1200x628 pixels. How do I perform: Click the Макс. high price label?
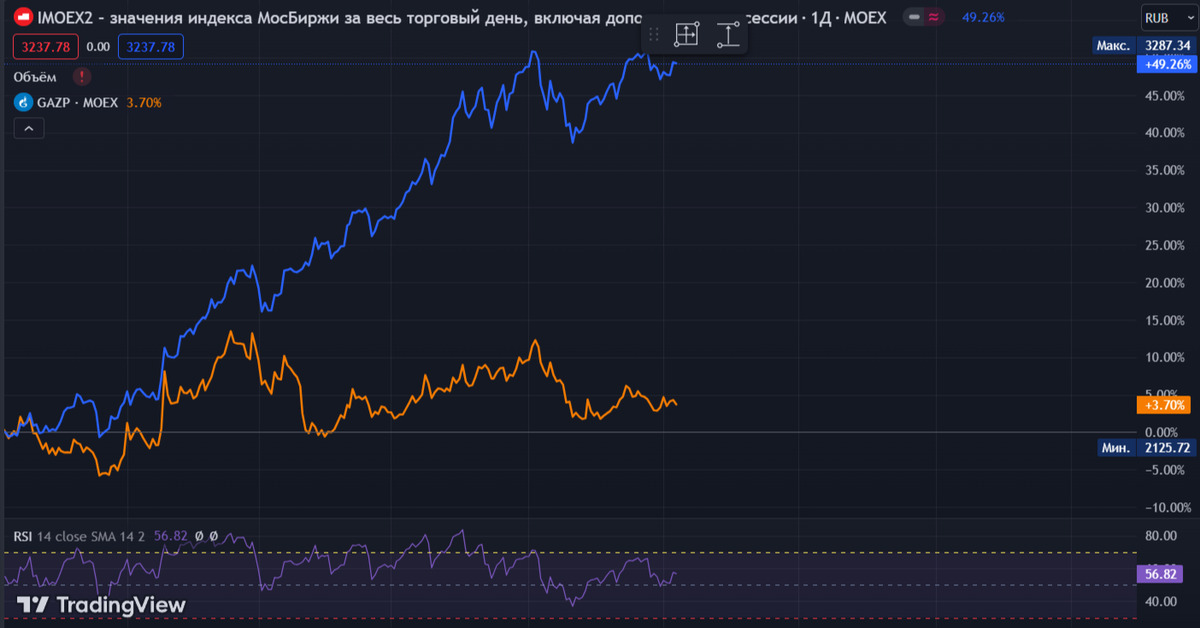[x=1114, y=45]
